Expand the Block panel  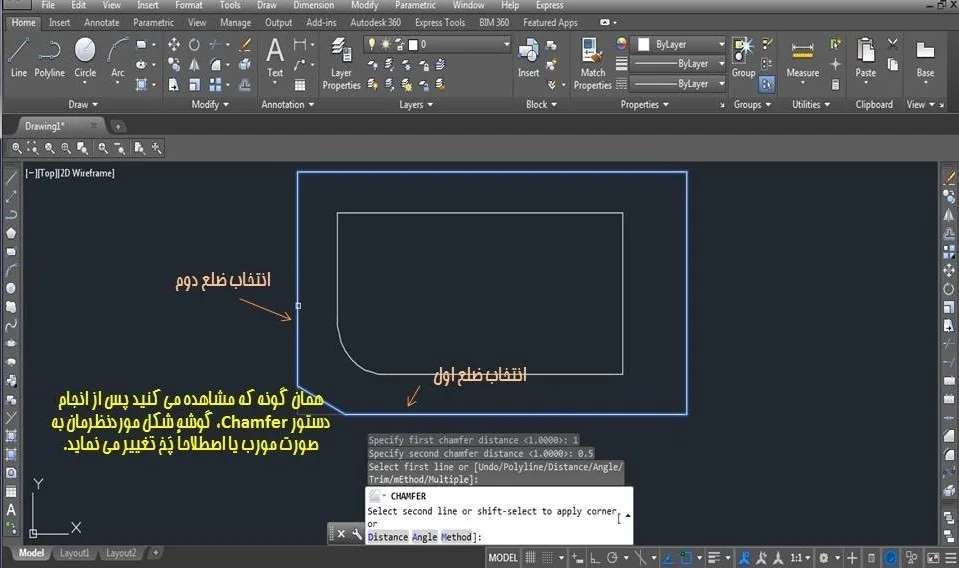pyautogui.click(x=541, y=105)
